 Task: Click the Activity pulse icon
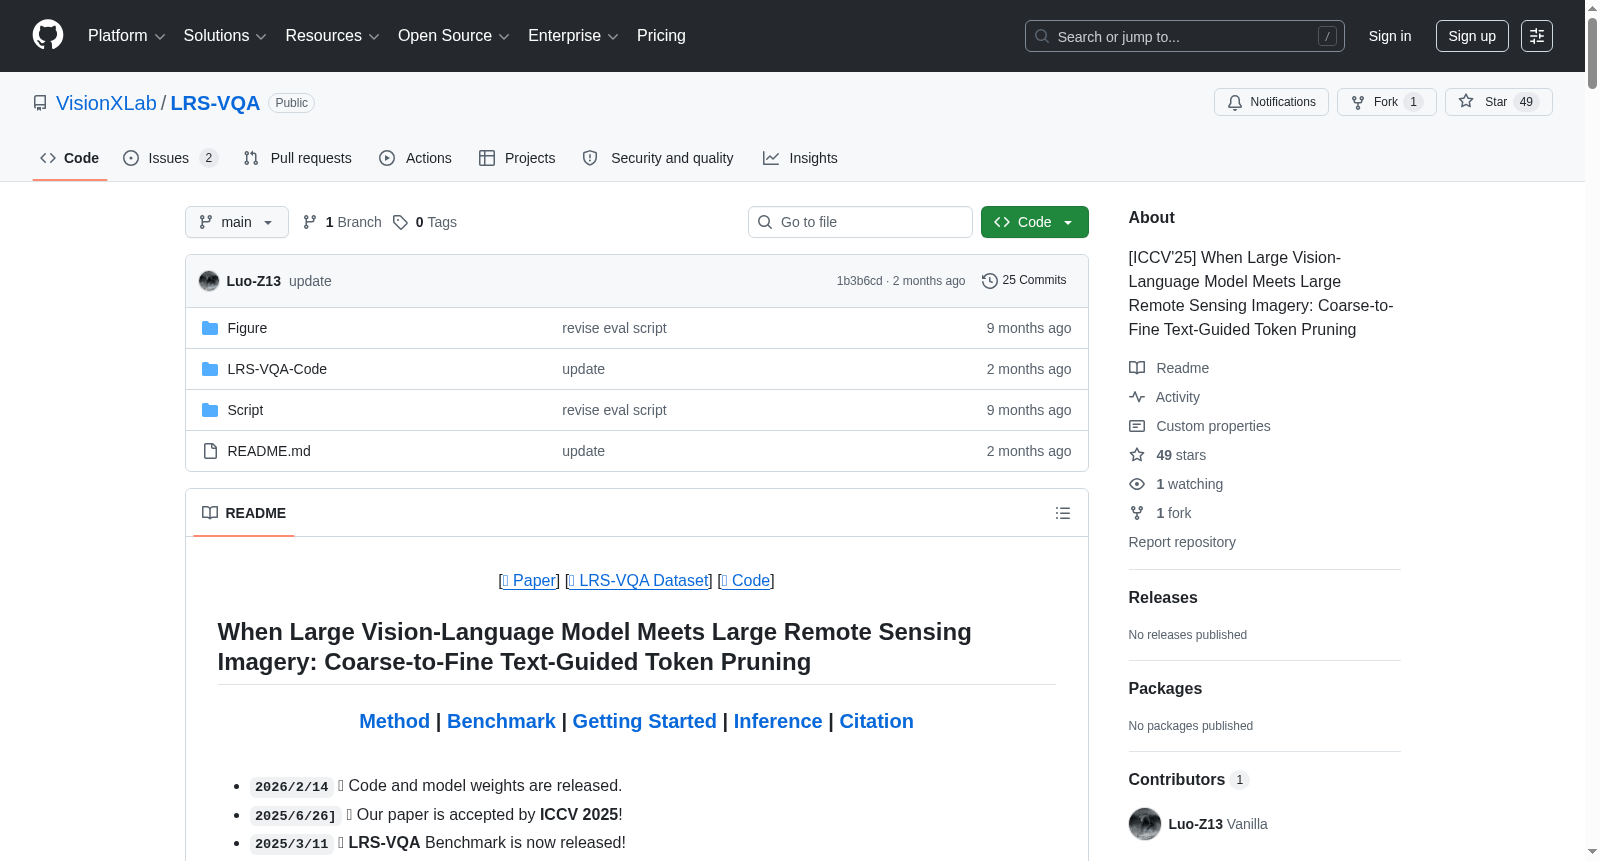(x=1137, y=397)
